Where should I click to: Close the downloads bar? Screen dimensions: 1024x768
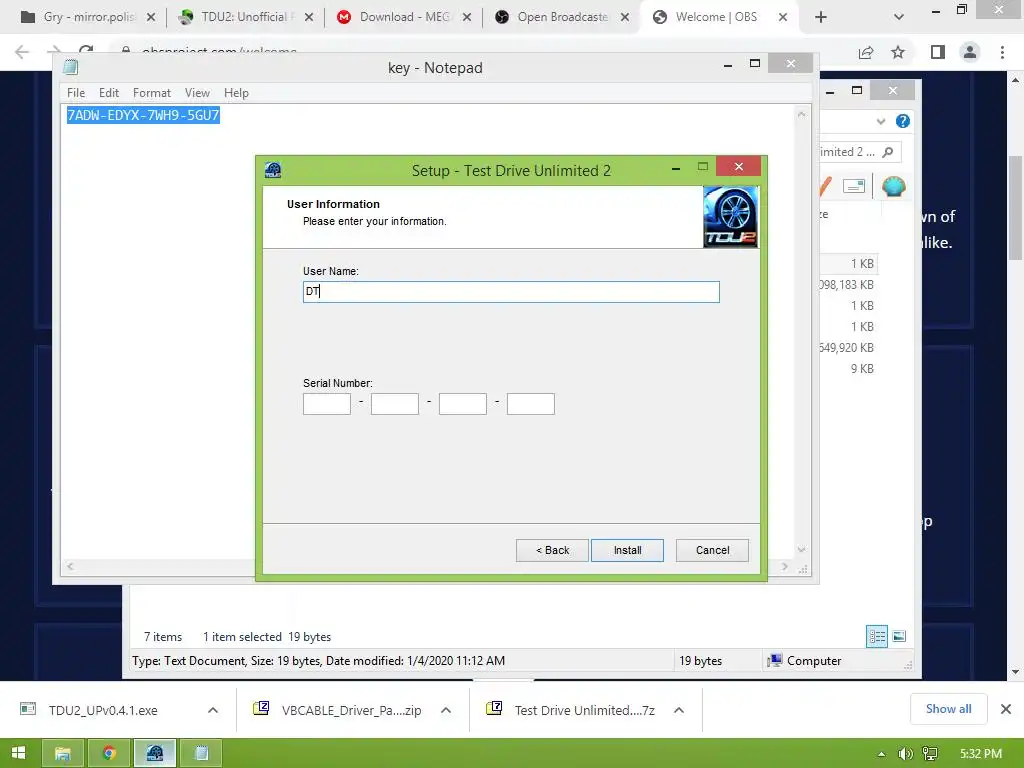pyautogui.click(x=1006, y=709)
